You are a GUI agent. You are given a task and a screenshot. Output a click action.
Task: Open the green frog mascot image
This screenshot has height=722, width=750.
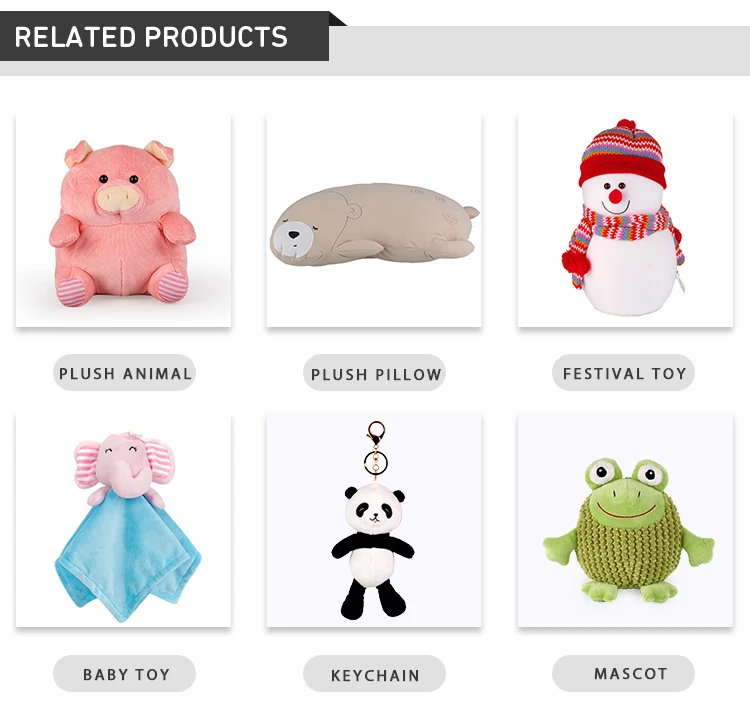[x=625, y=520]
